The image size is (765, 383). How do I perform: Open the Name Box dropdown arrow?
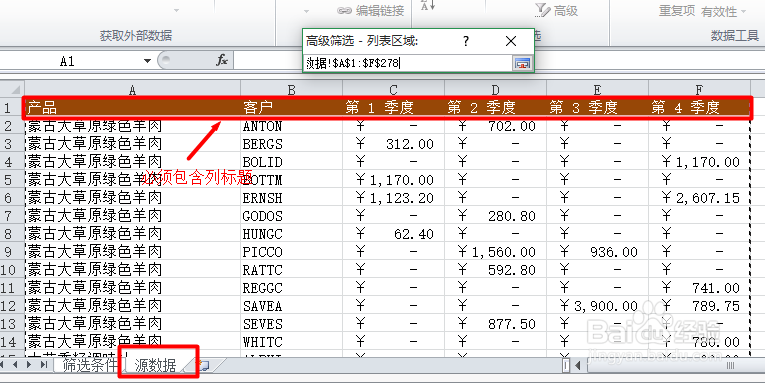pos(147,61)
